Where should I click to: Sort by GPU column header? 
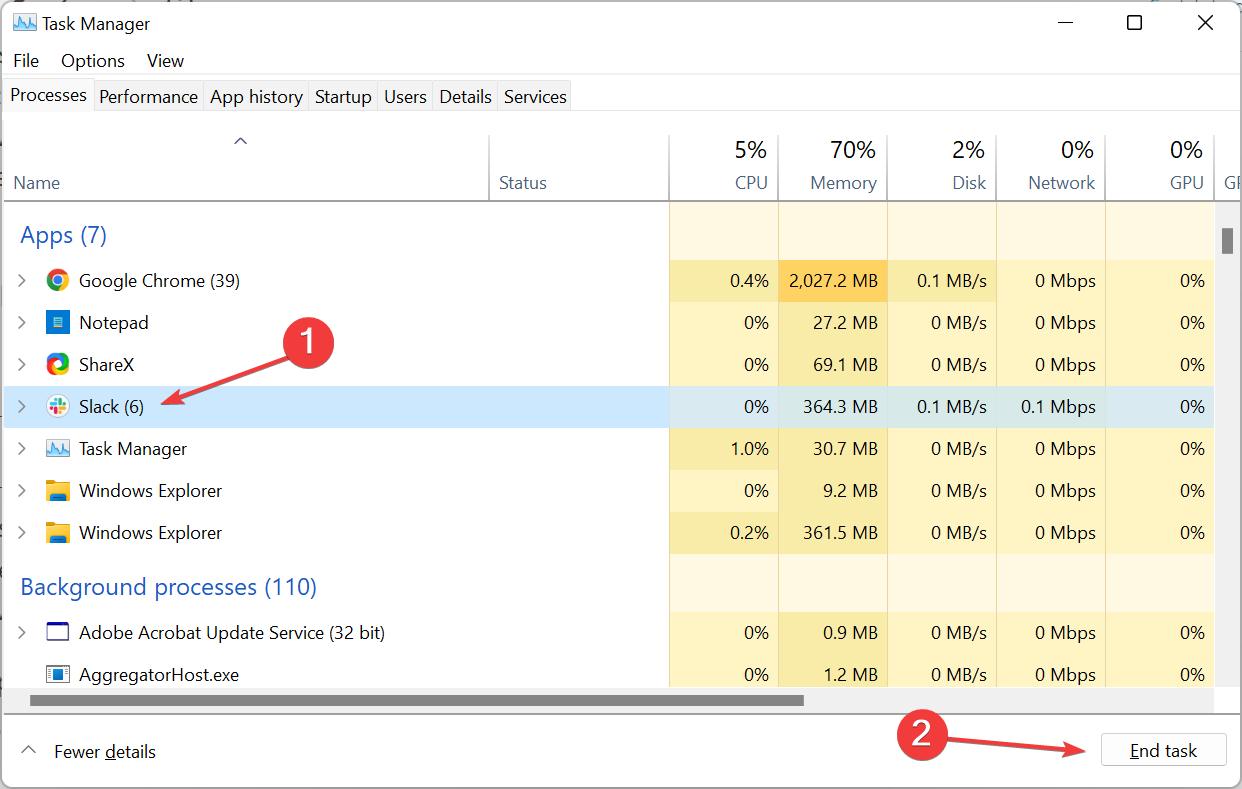pos(1159,168)
